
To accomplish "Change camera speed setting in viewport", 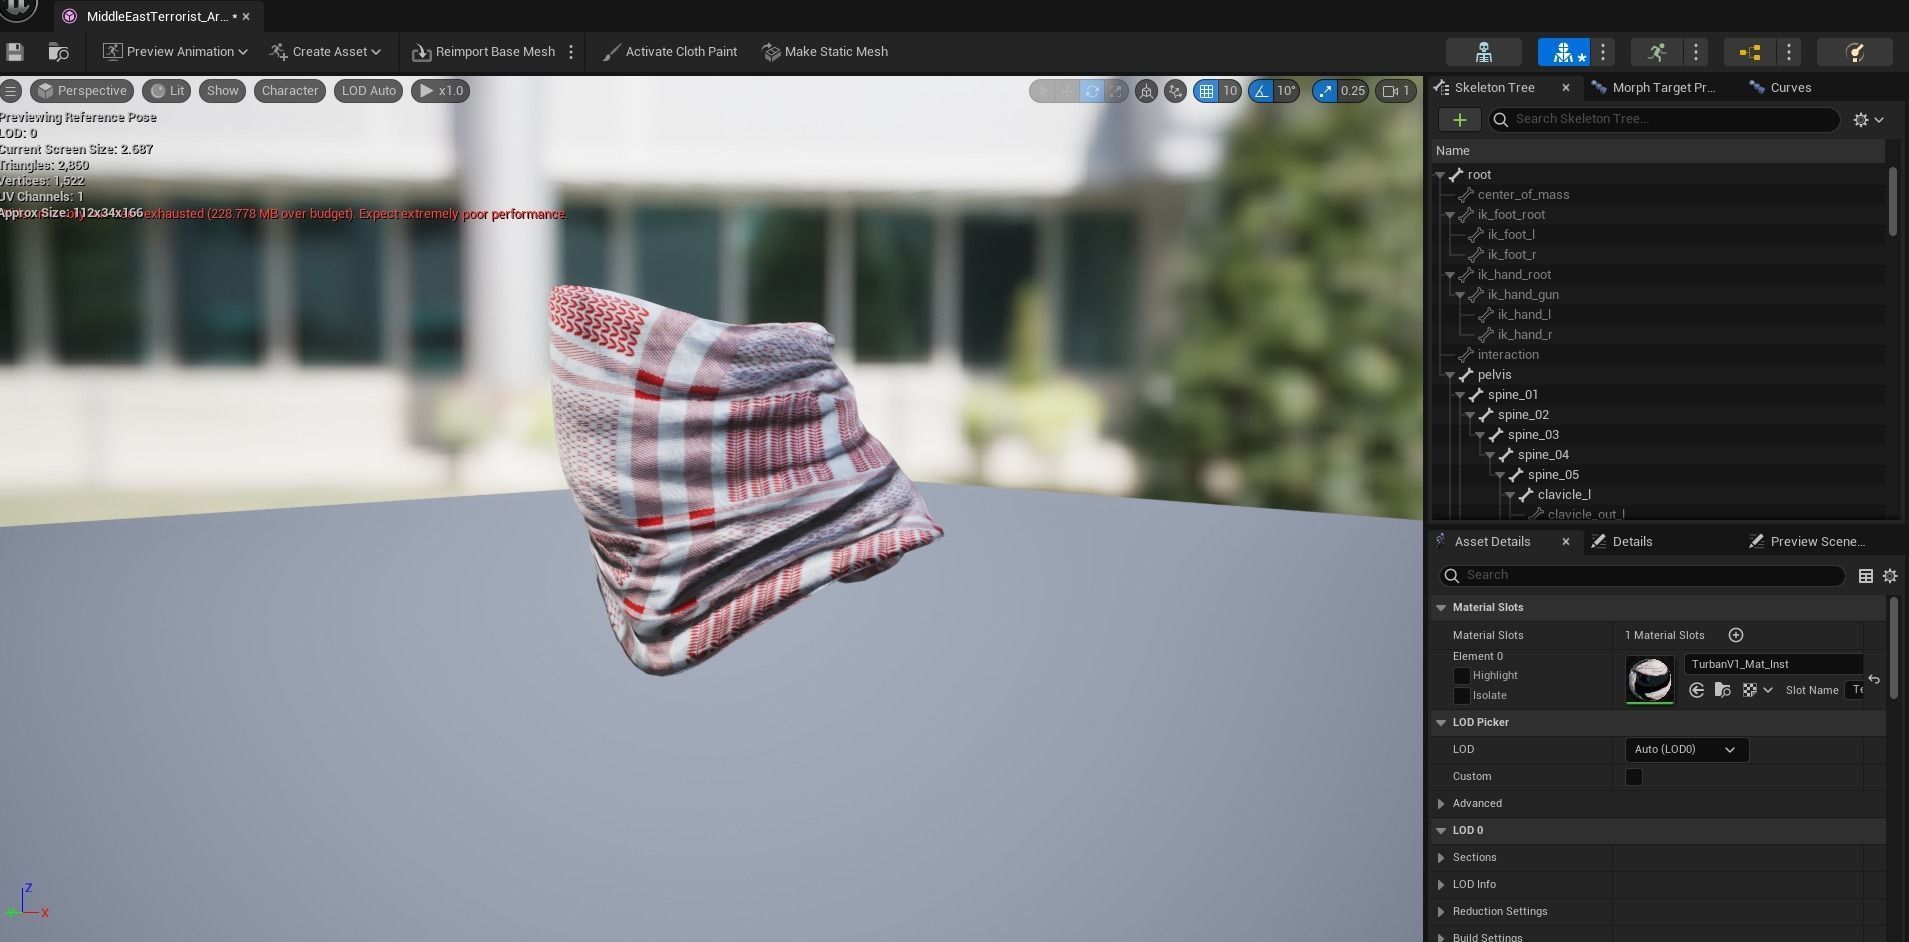I will [x=1394, y=91].
